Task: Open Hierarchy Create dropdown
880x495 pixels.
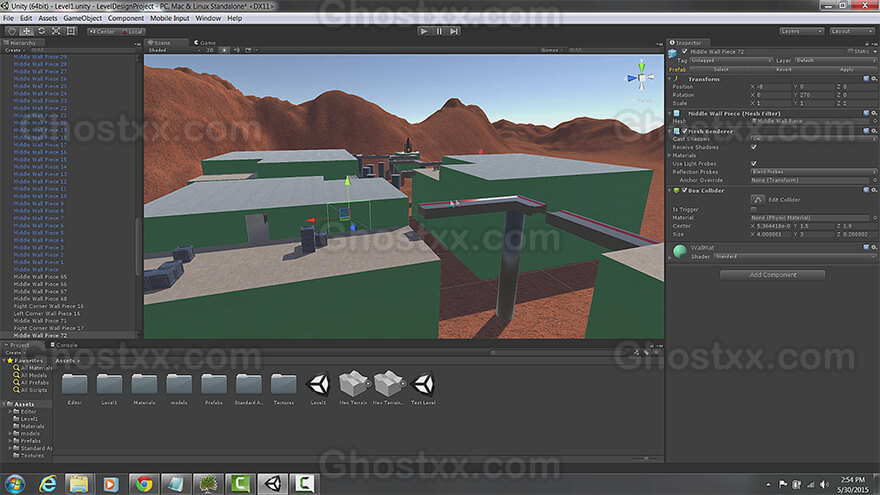Action: [x=14, y=50]
